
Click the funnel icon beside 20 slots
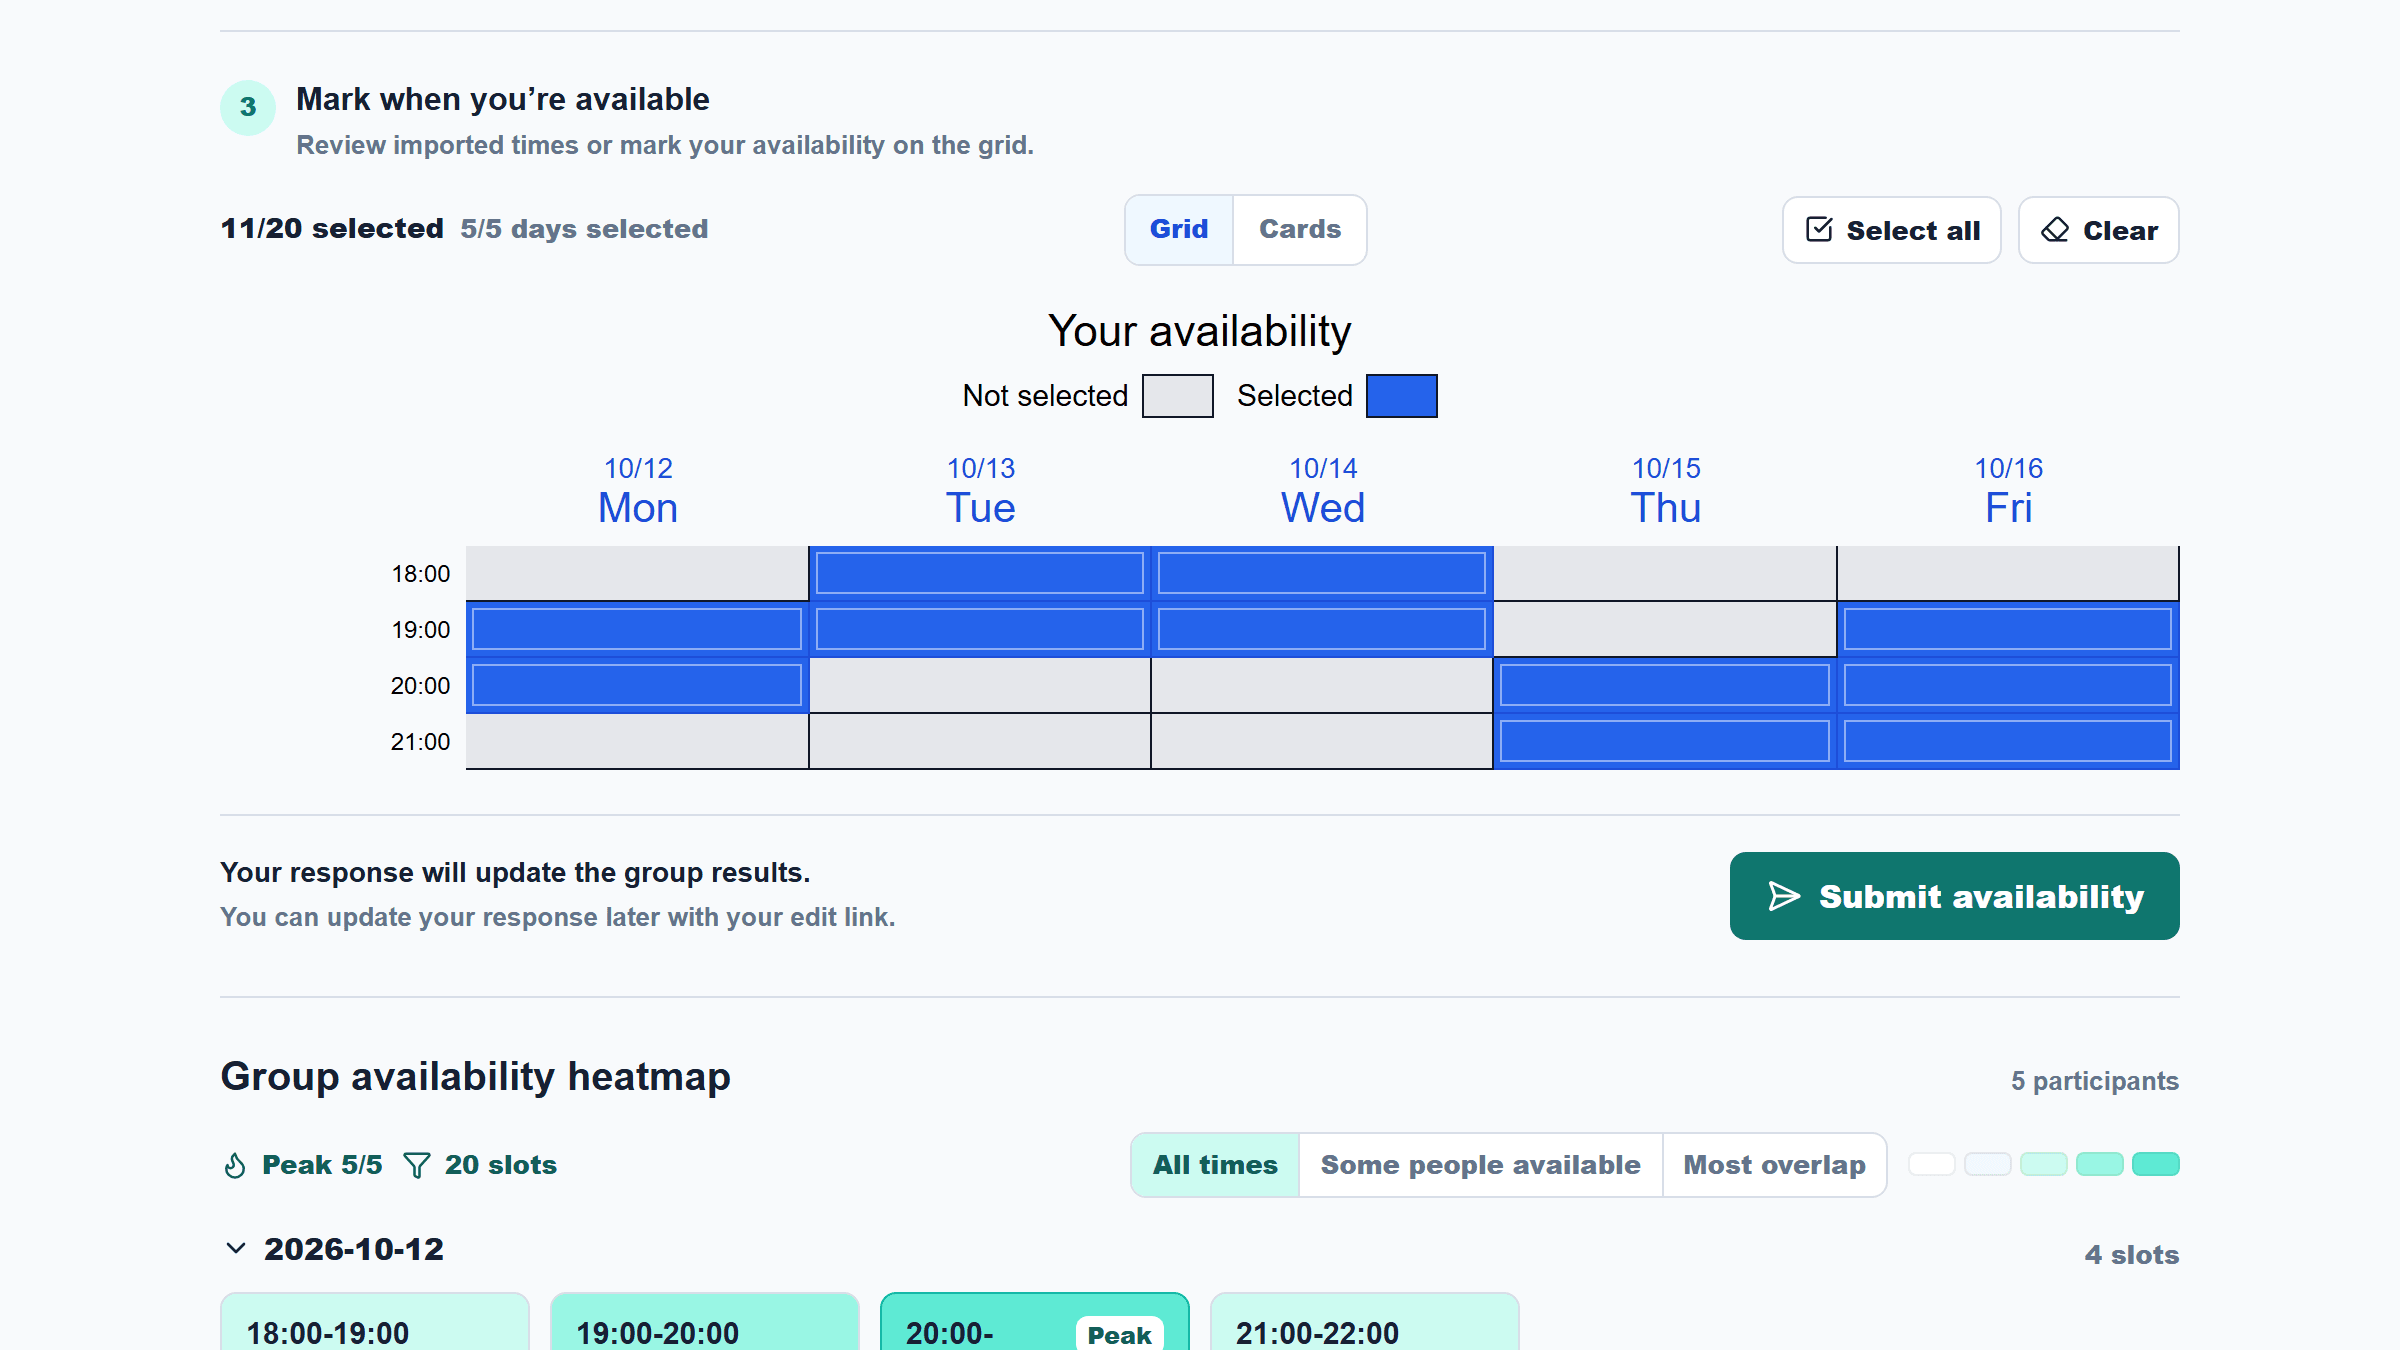(x=417, y=1165)
